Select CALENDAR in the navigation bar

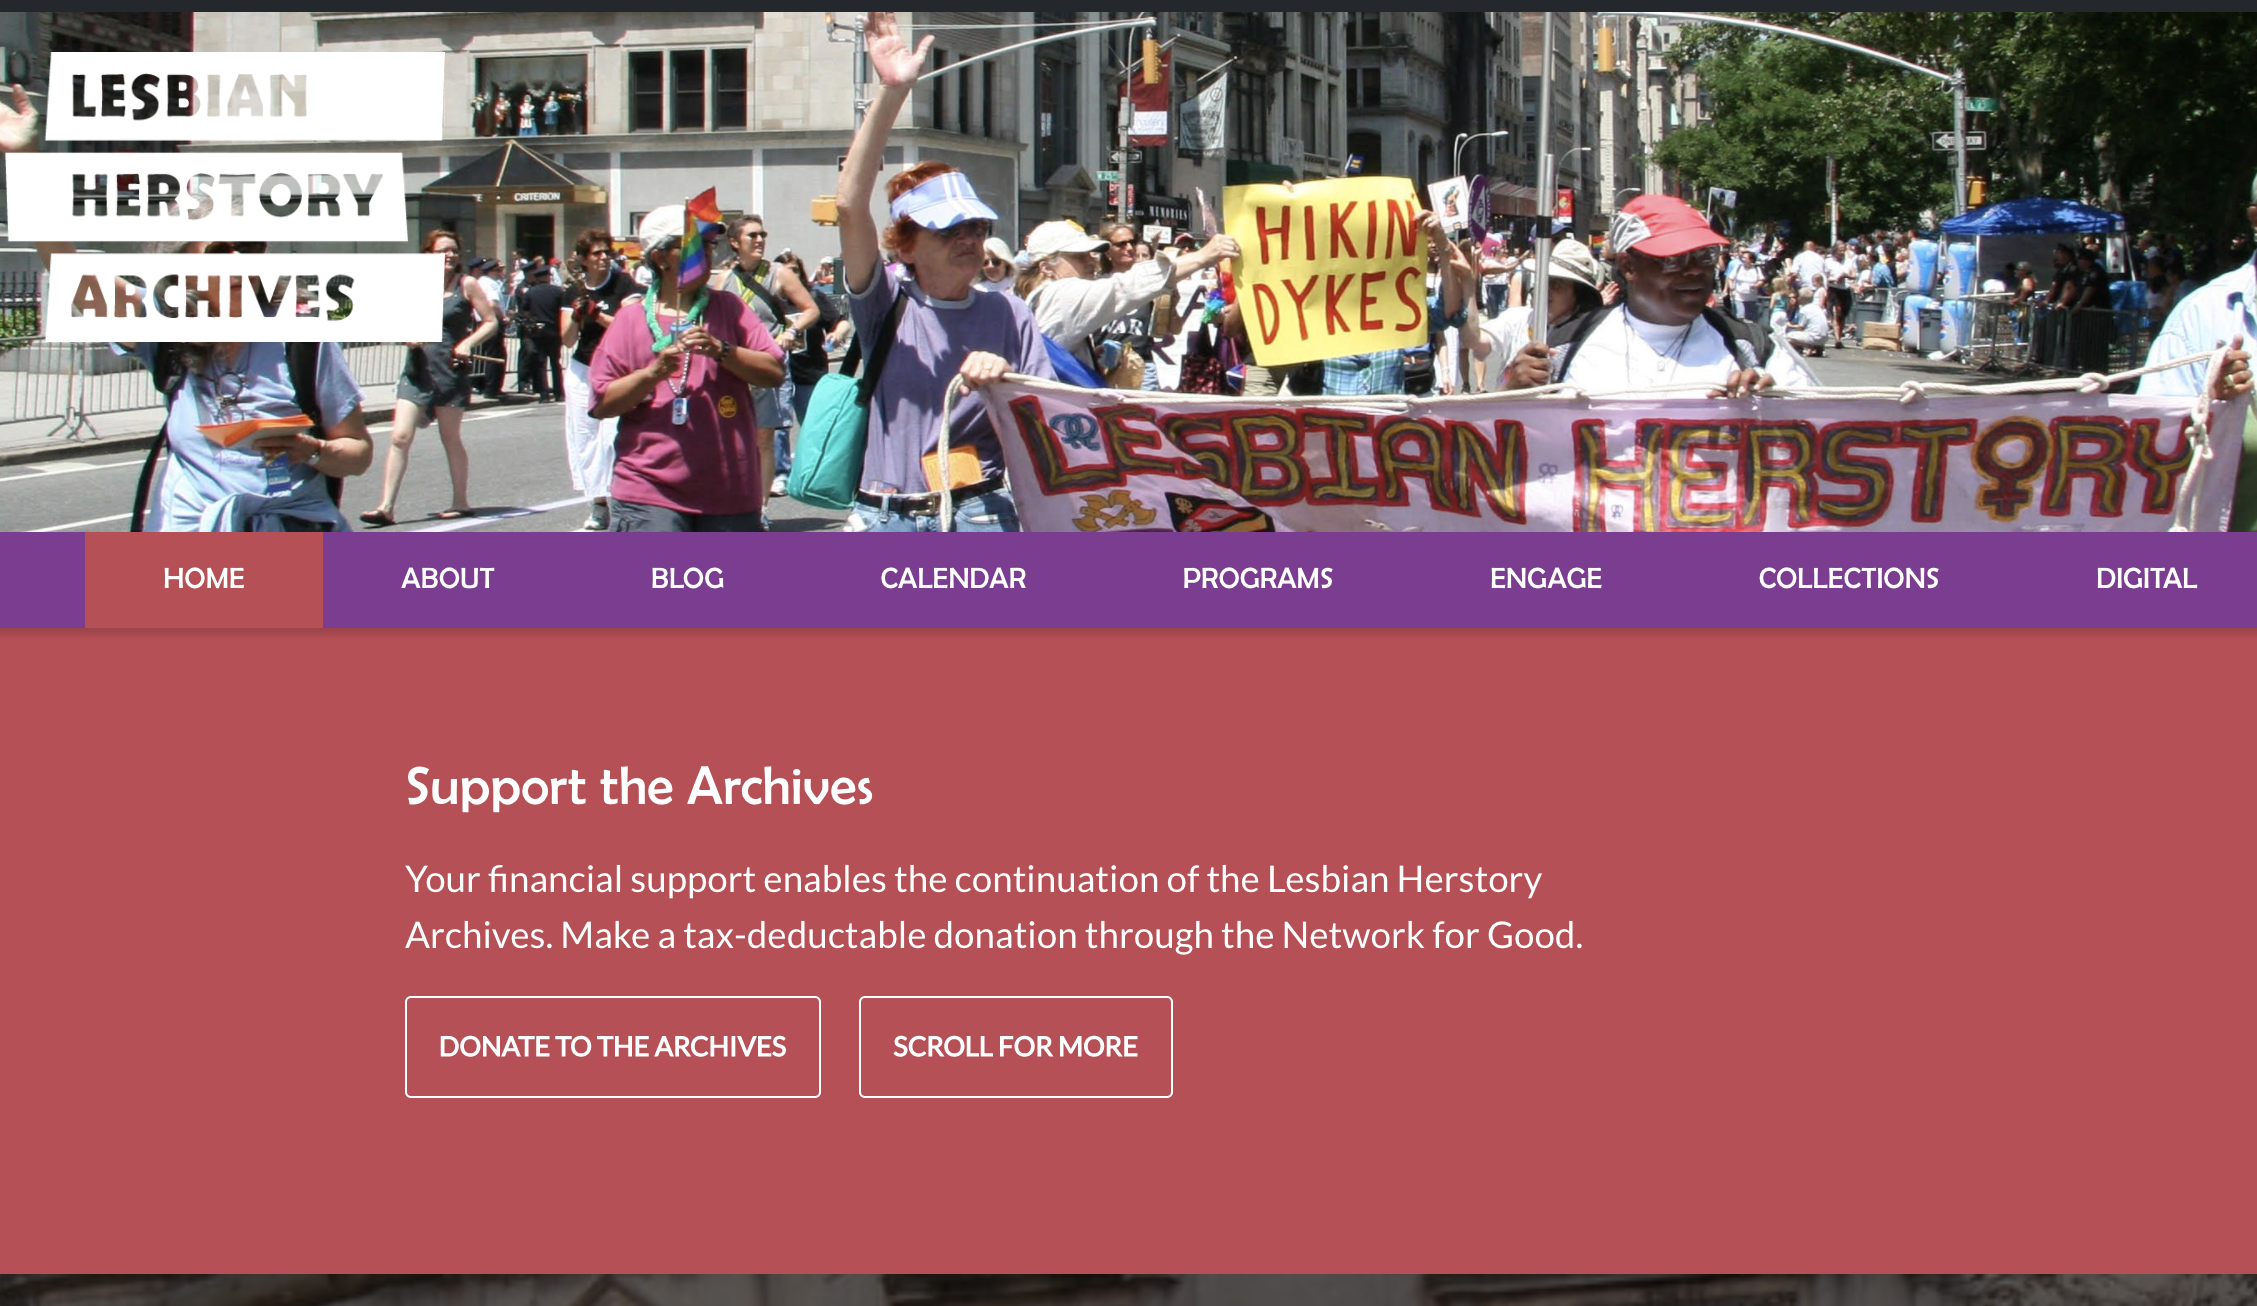click(953, 579)
